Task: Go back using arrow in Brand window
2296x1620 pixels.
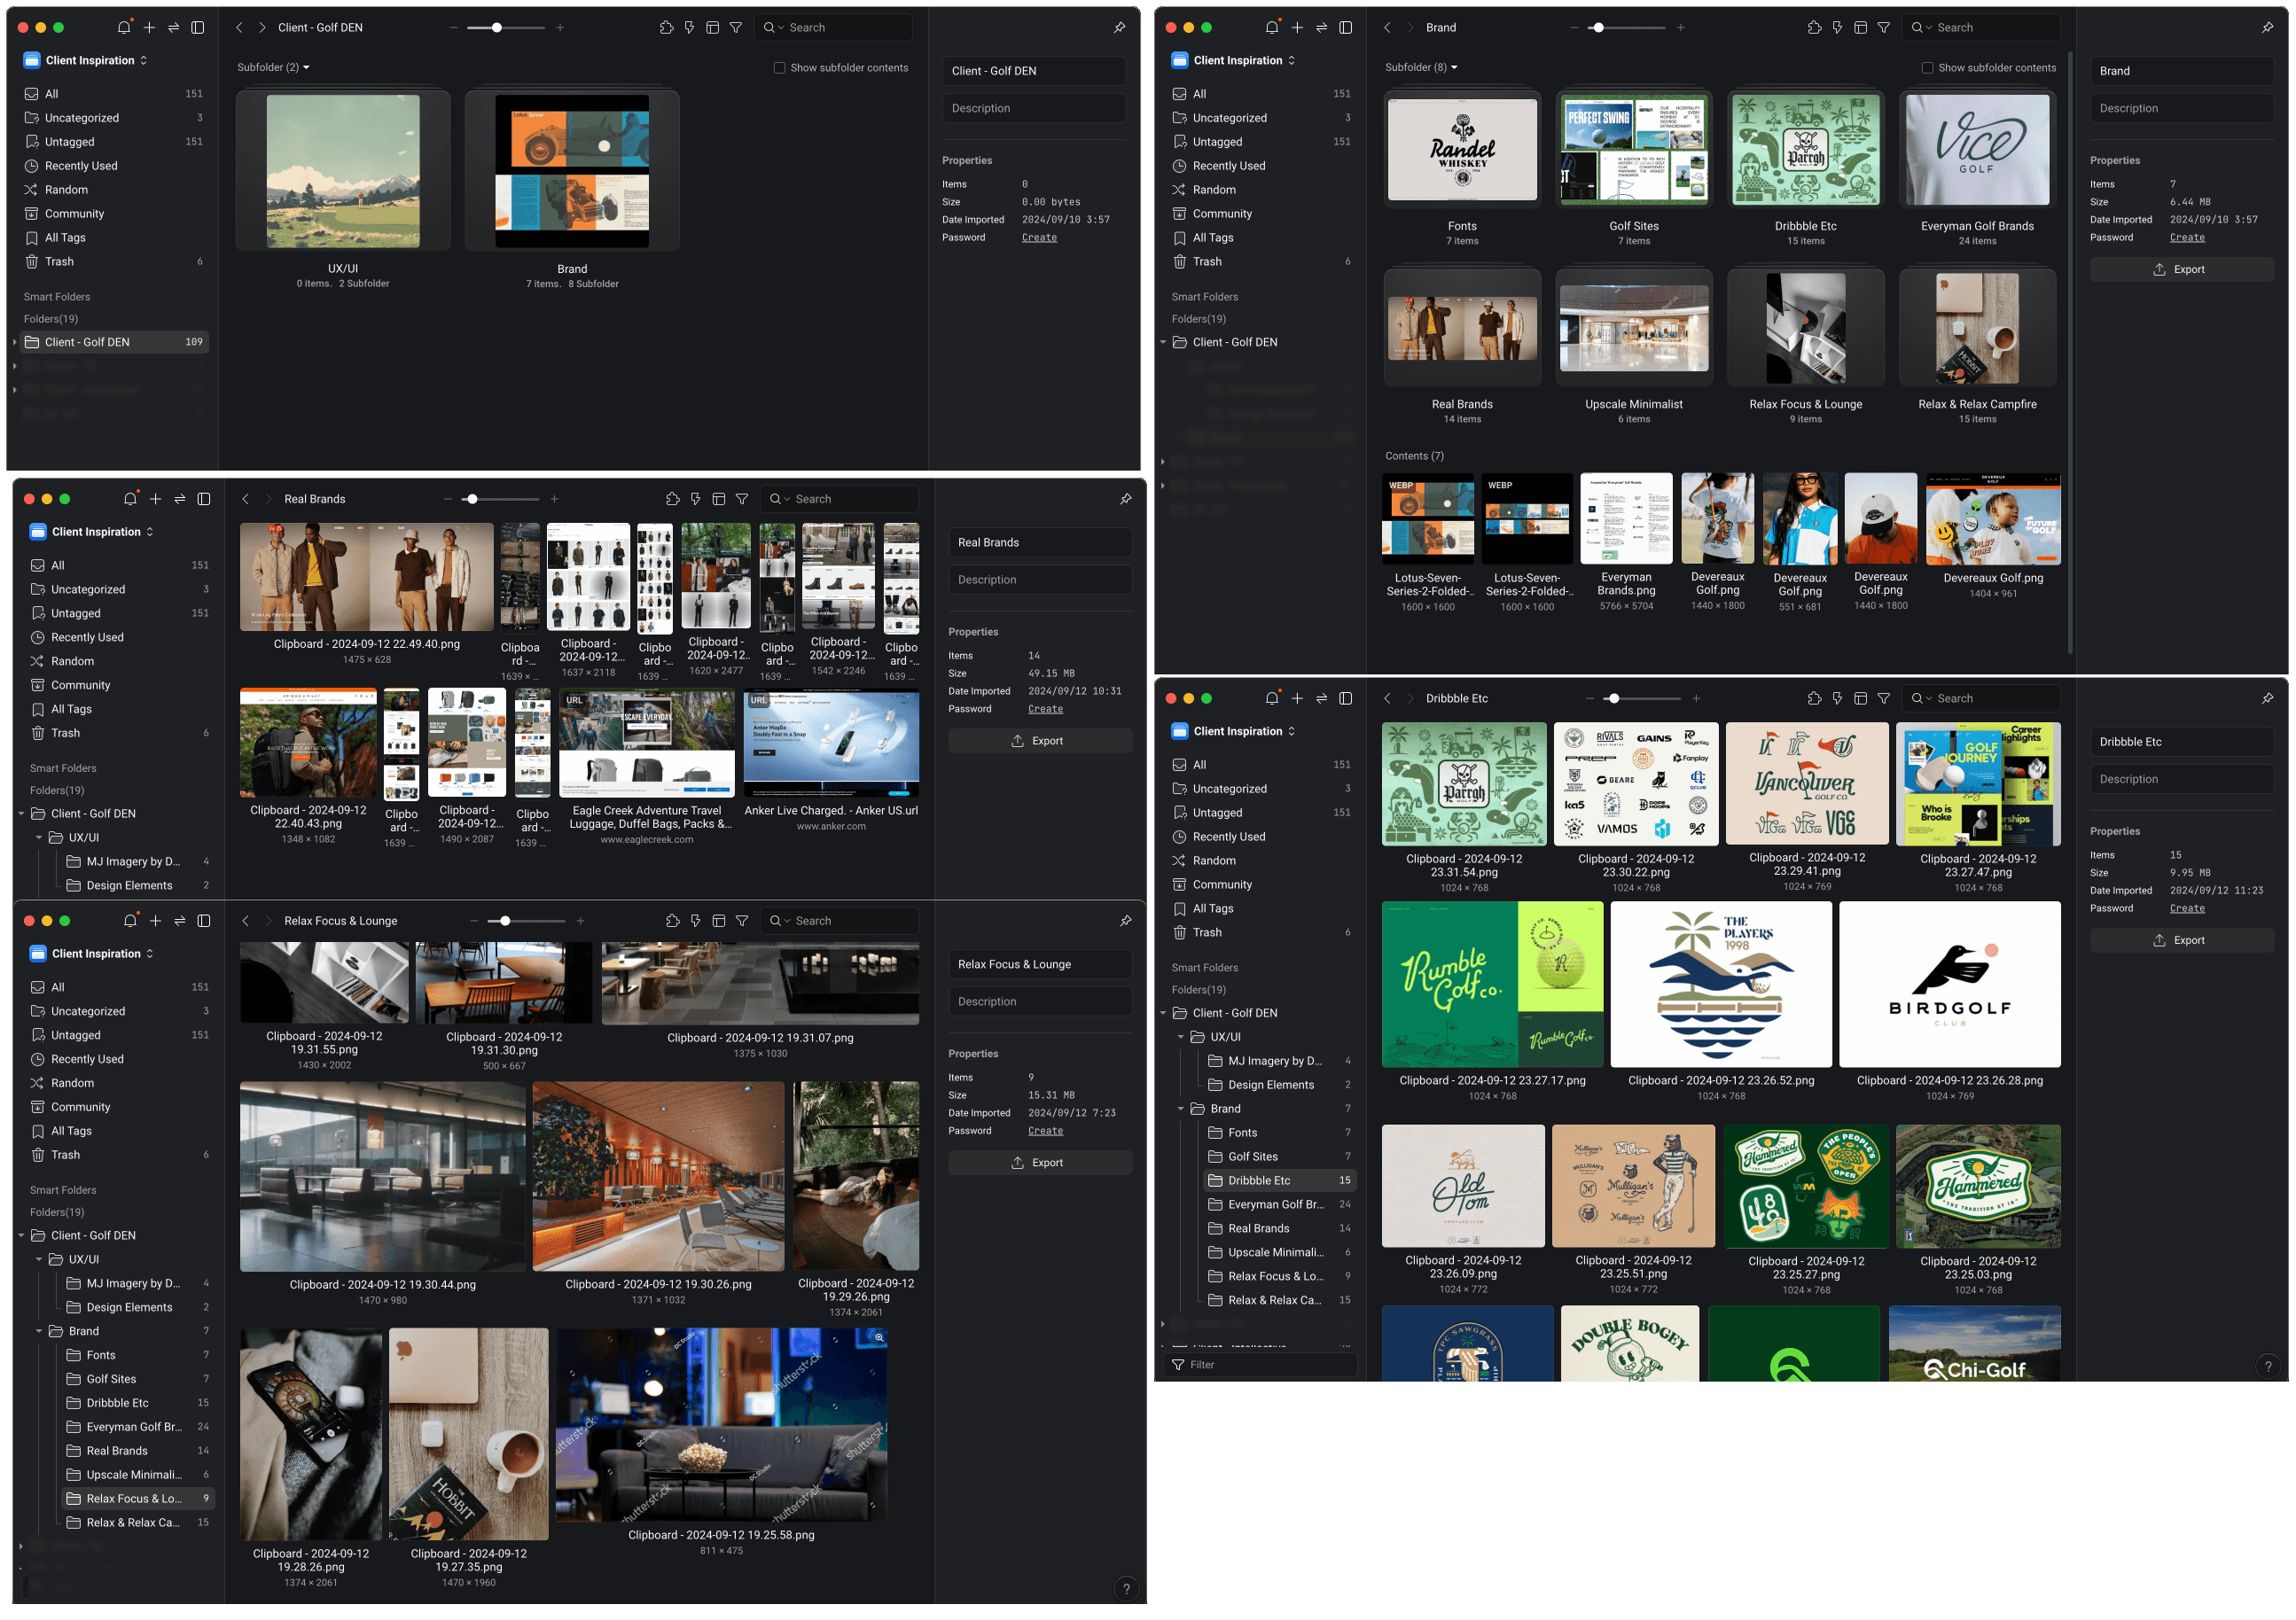Action: click(x=1387, y=27)
